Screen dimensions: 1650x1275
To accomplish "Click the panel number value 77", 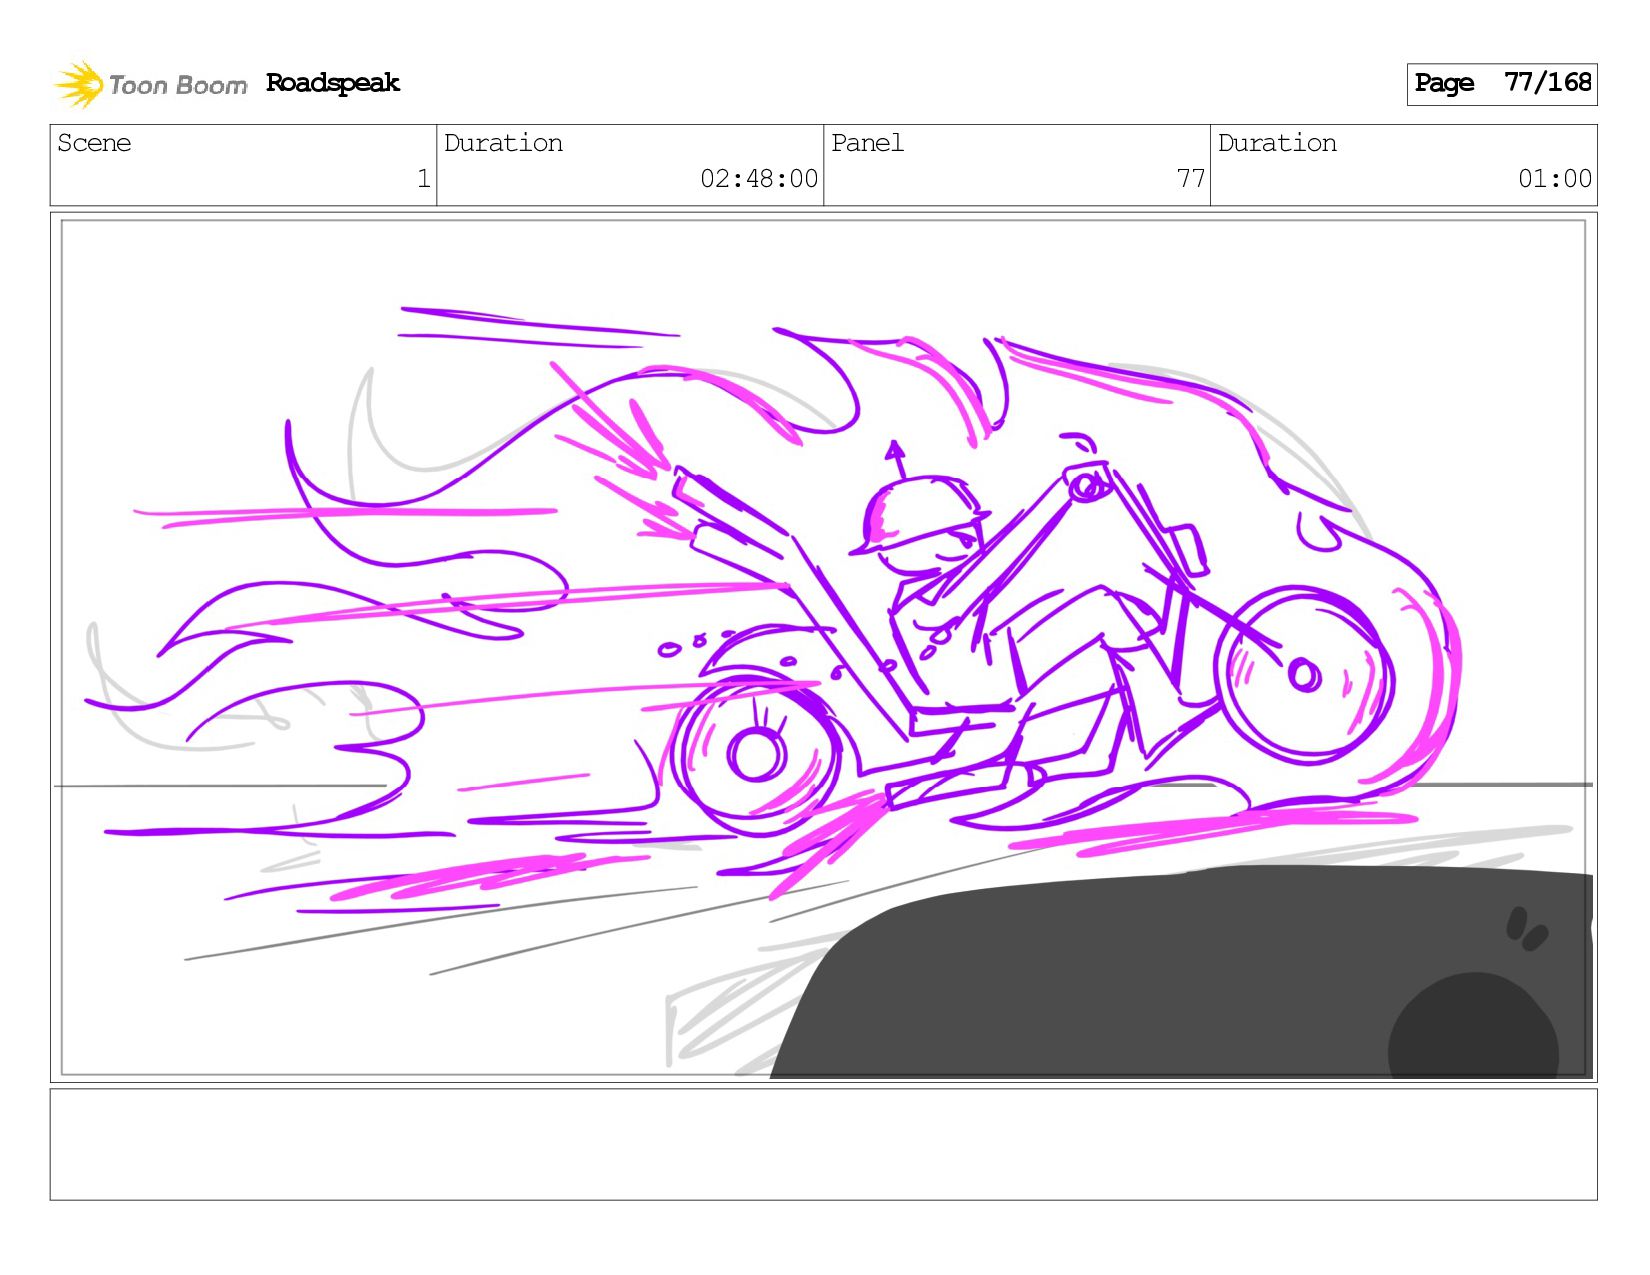I will (x=1190, y=179).
